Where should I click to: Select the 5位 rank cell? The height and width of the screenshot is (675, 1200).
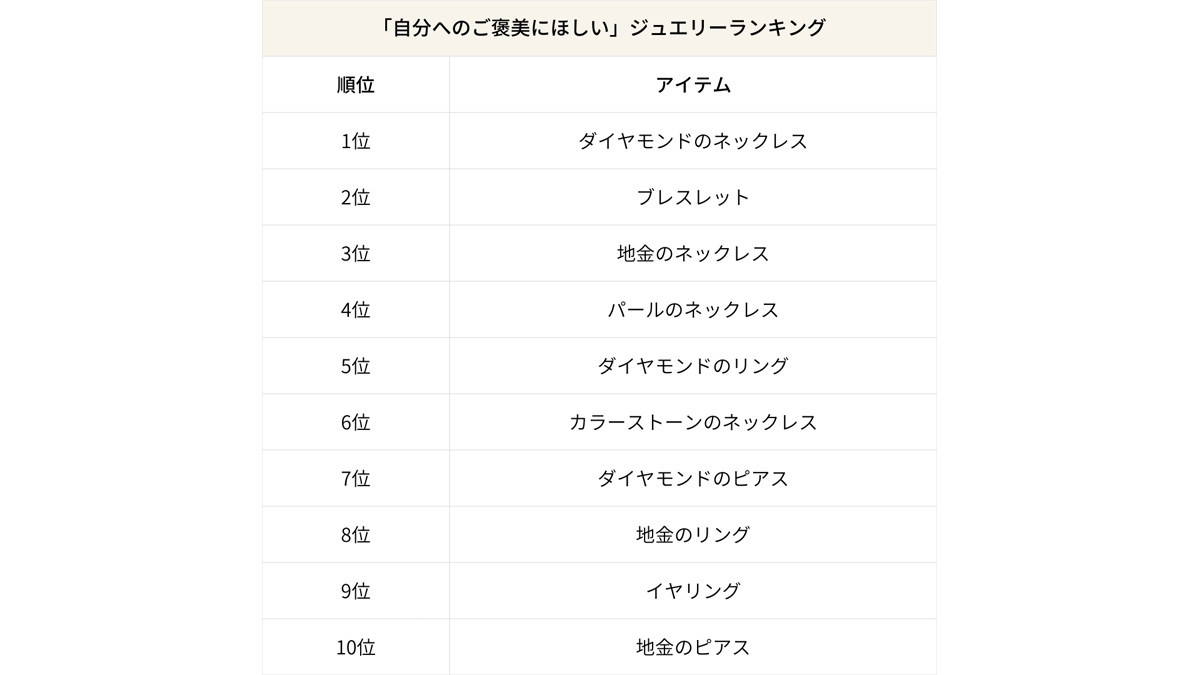[355, 366]
